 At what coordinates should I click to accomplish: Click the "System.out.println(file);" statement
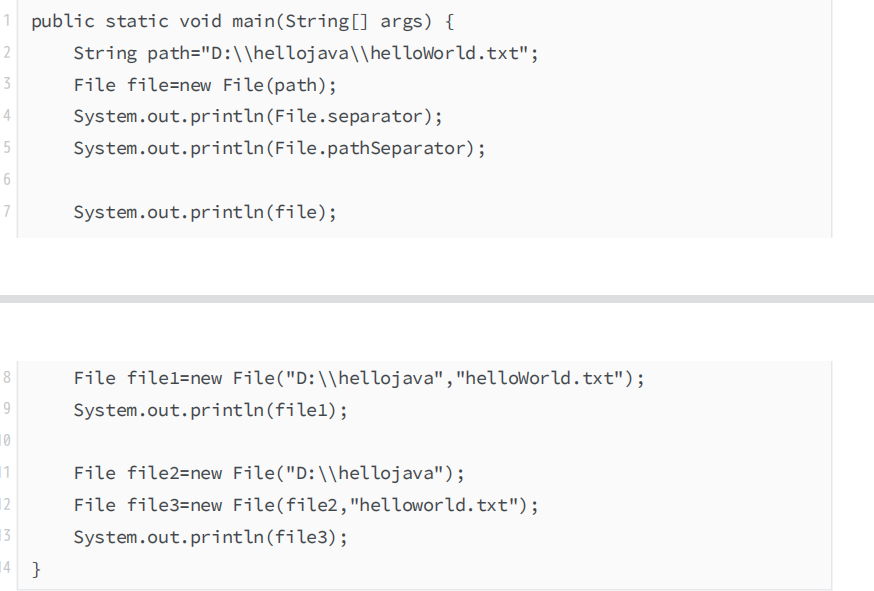click(205, 212)
